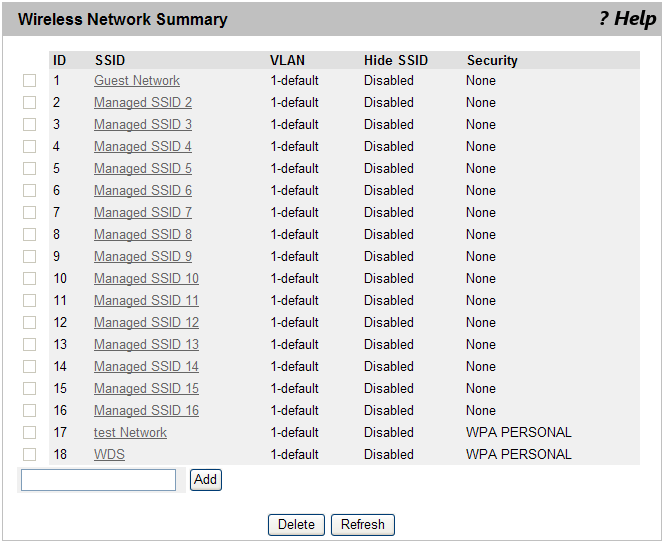
Task: Open the Guest Network SSID link
Action: click(137, 81)
